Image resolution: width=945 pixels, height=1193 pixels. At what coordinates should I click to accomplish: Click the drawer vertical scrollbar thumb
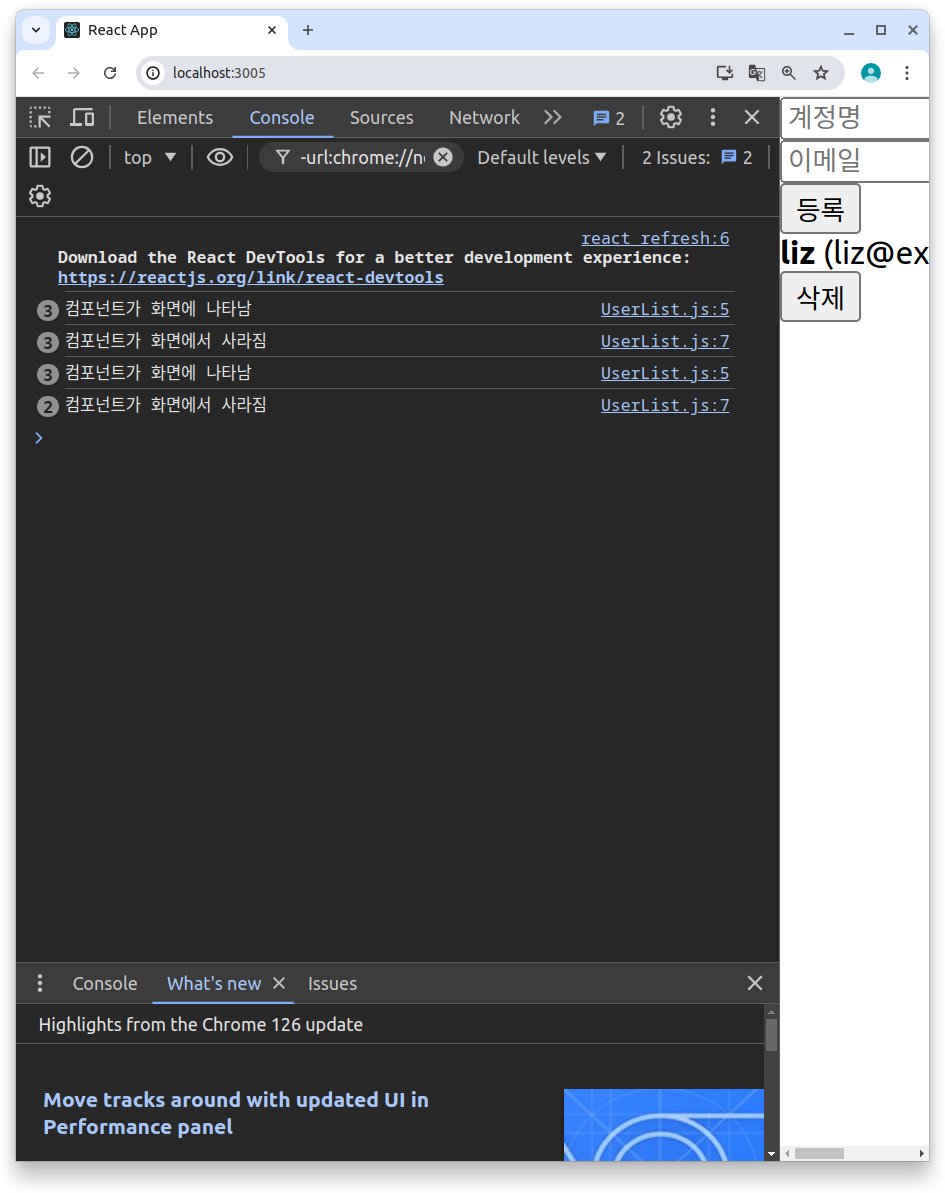tap(772, 1035)
